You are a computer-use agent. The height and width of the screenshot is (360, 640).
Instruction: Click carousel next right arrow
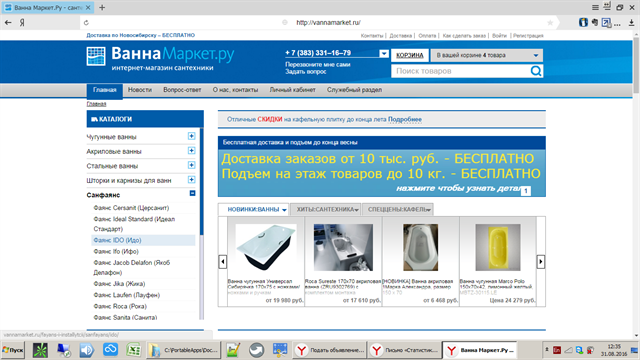[x=540, y=262]
